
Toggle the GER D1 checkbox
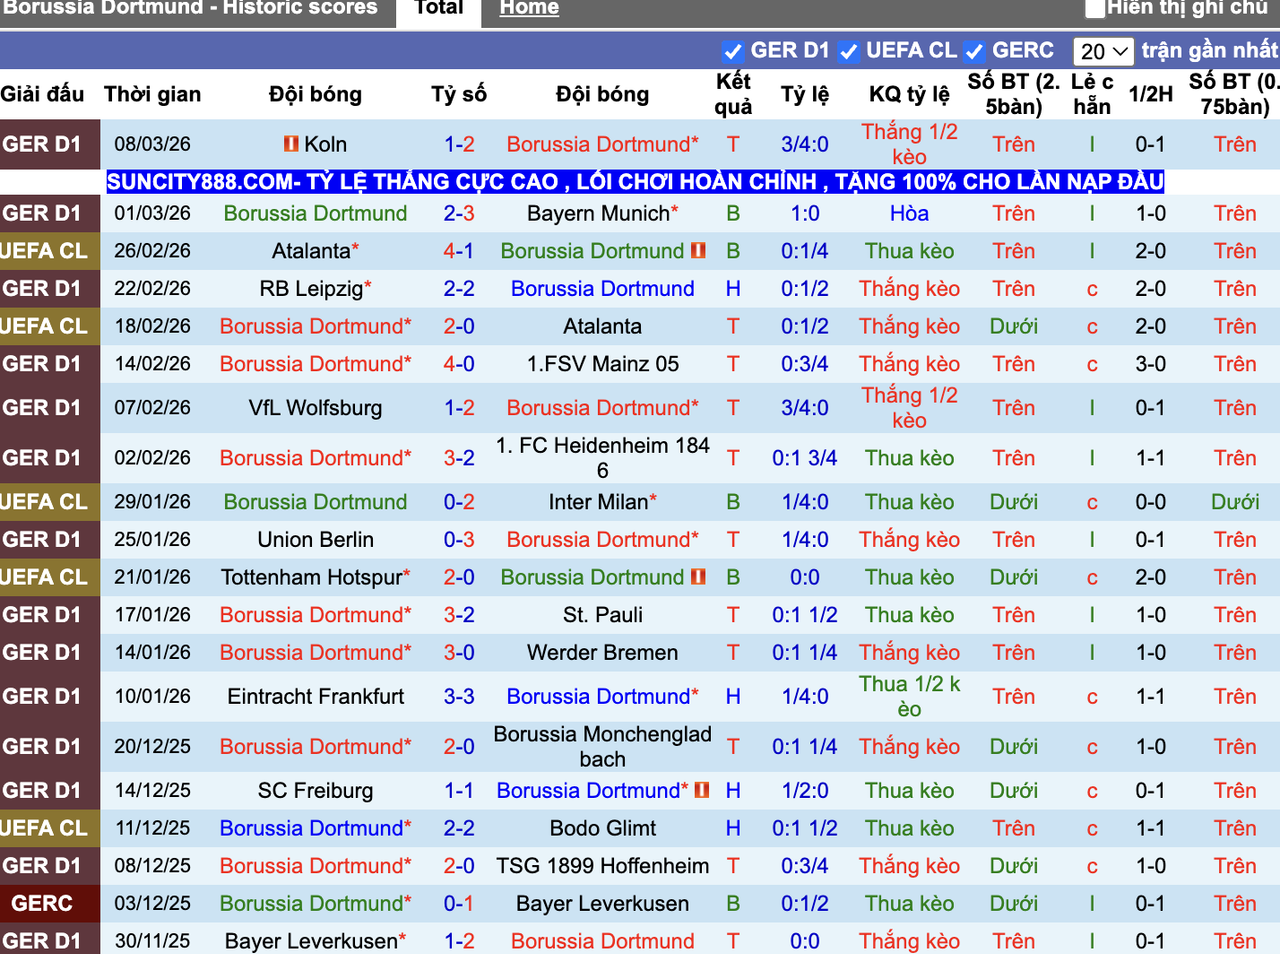pos(733,51)
